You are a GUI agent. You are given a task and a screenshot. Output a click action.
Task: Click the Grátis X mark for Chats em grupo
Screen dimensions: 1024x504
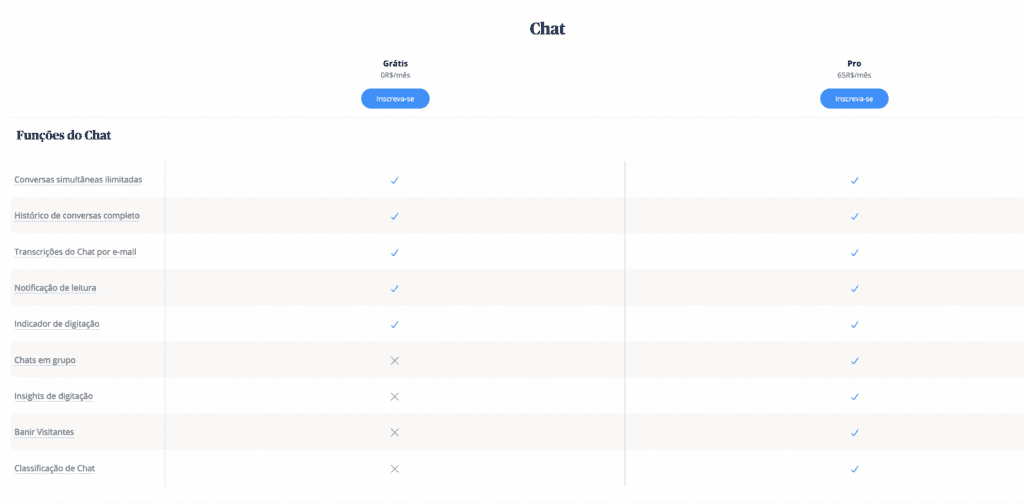coord(394,360)
